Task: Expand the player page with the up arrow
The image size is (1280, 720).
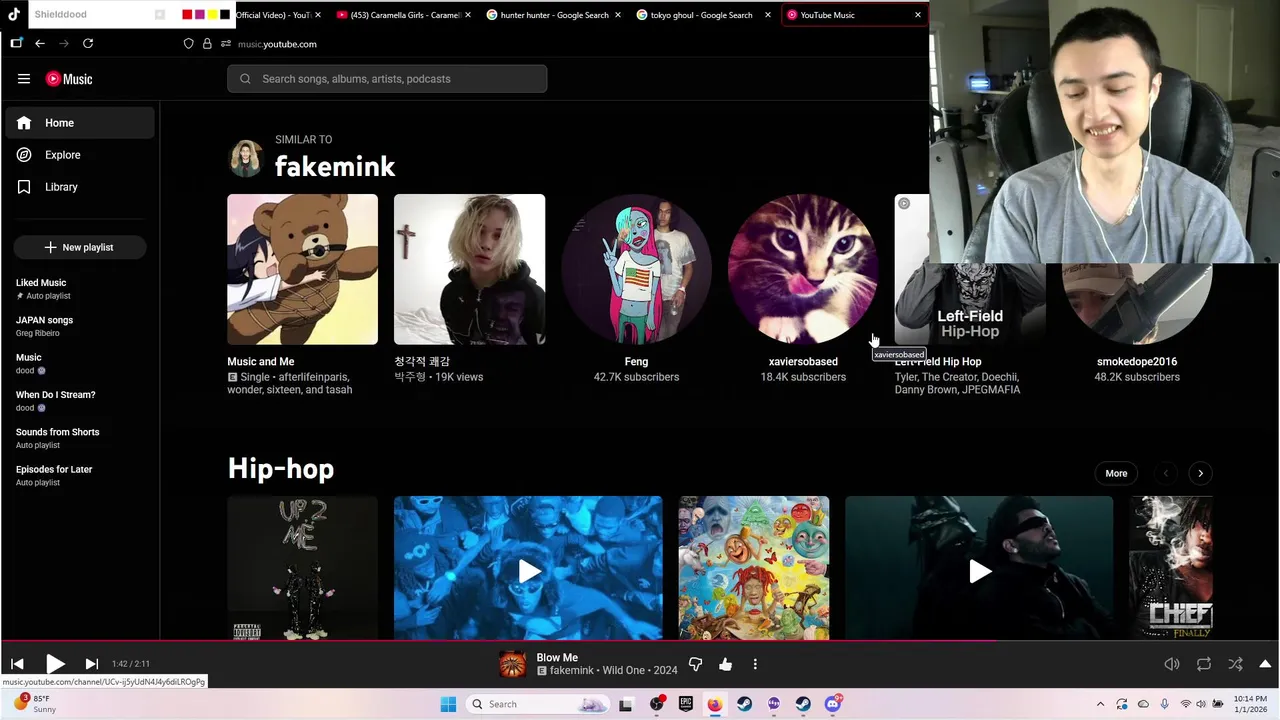Action: [1265, 664]
